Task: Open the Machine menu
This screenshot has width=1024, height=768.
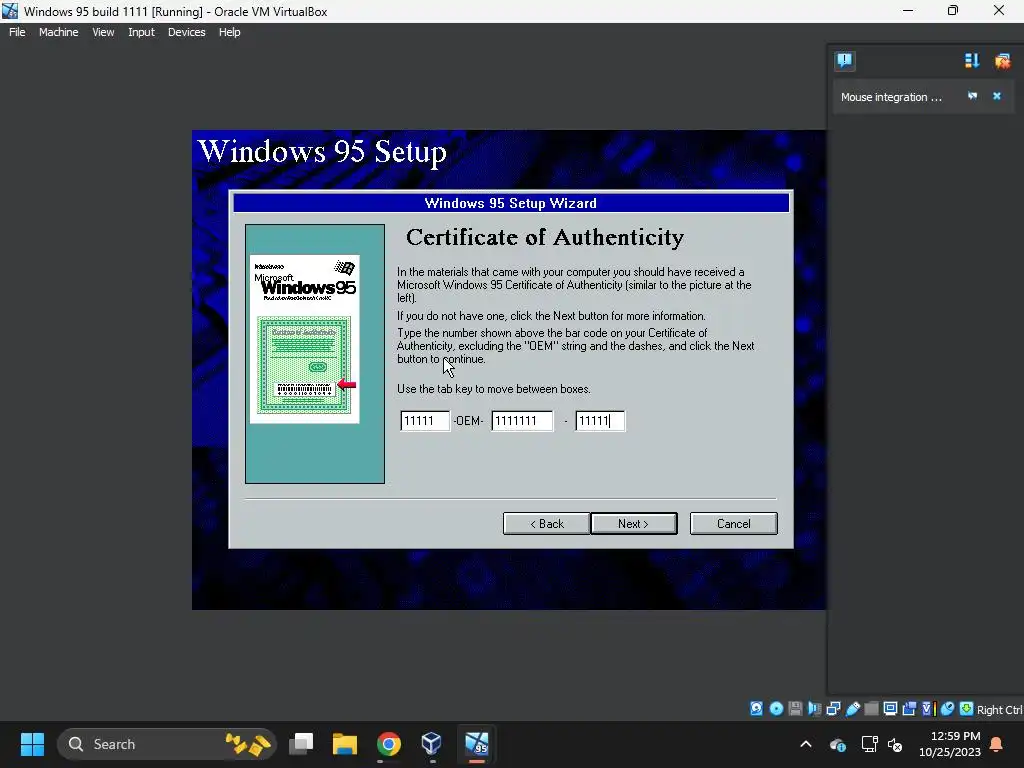Action: (x=58, y=32)
